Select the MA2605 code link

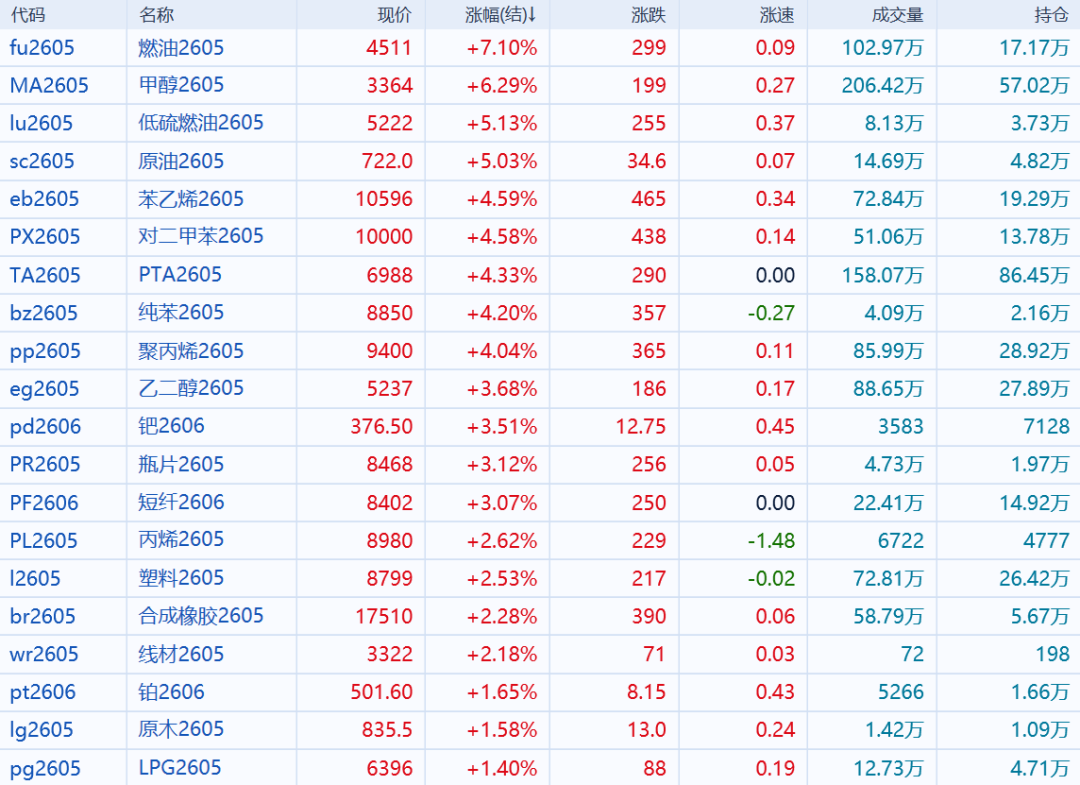(x=49, y=86)
